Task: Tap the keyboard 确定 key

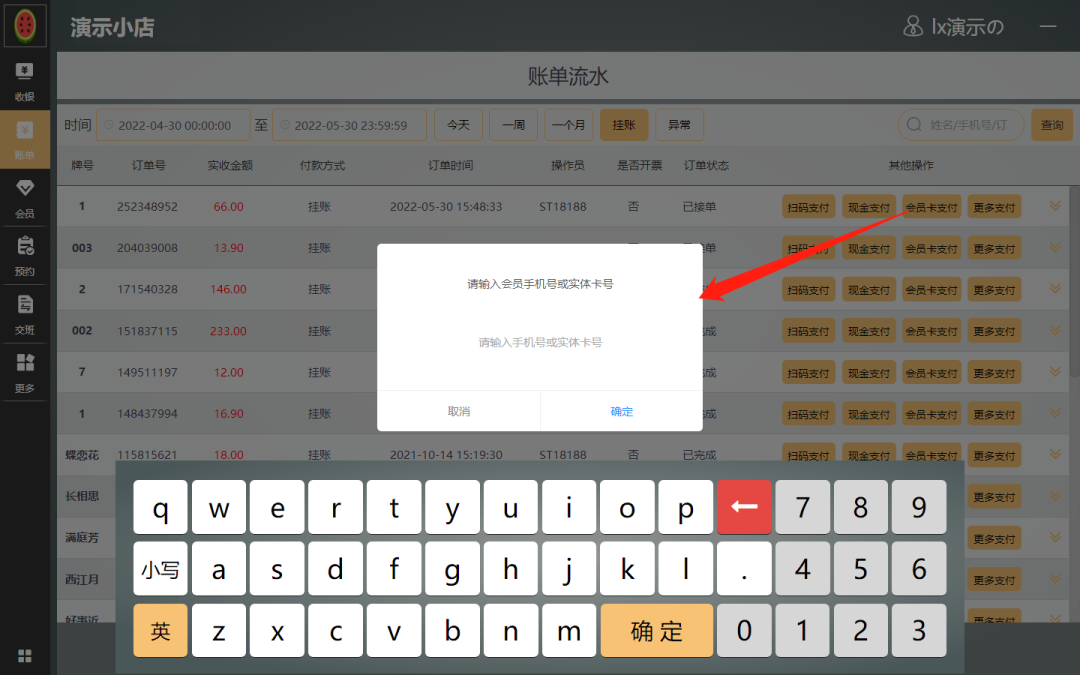Action: 656,630
